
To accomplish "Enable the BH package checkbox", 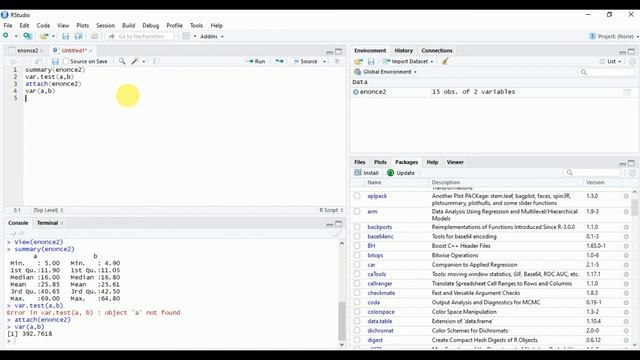I will pos(357,246).
